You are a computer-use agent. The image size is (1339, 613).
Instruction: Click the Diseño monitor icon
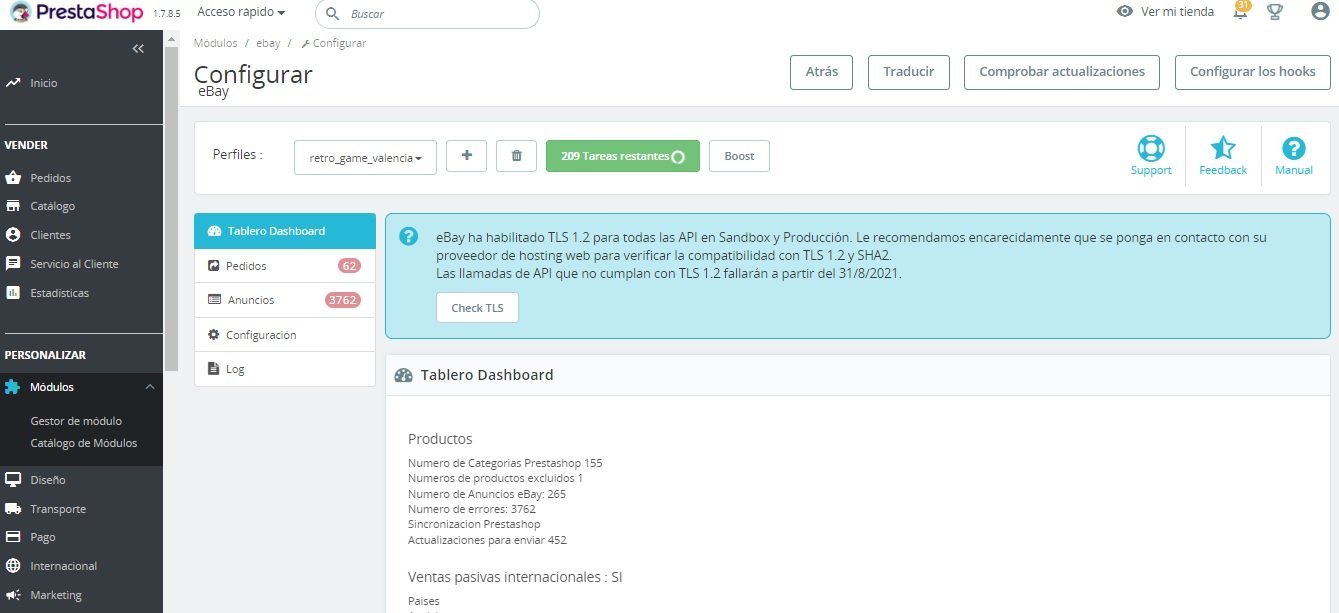[x=13, y=480]
